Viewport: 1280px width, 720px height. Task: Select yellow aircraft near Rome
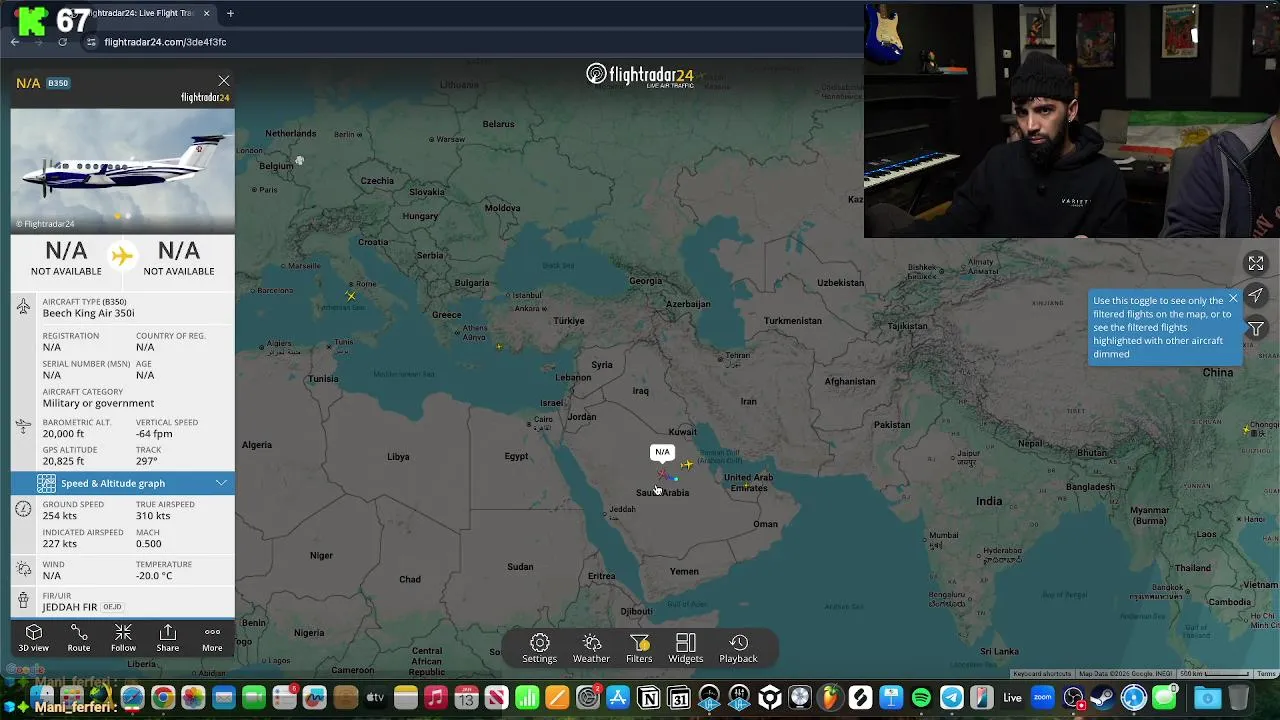pyautogui.click(x=351, y=295)
